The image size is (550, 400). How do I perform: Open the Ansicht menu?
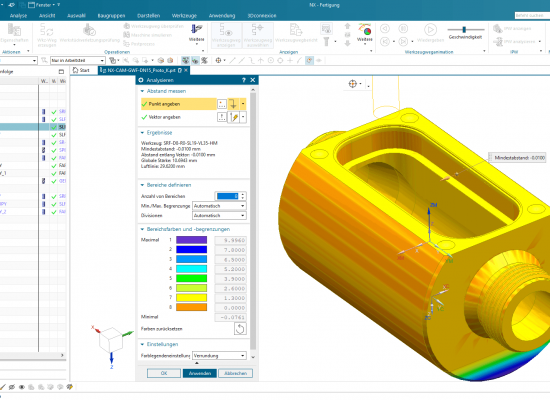[x=47, y=15]
